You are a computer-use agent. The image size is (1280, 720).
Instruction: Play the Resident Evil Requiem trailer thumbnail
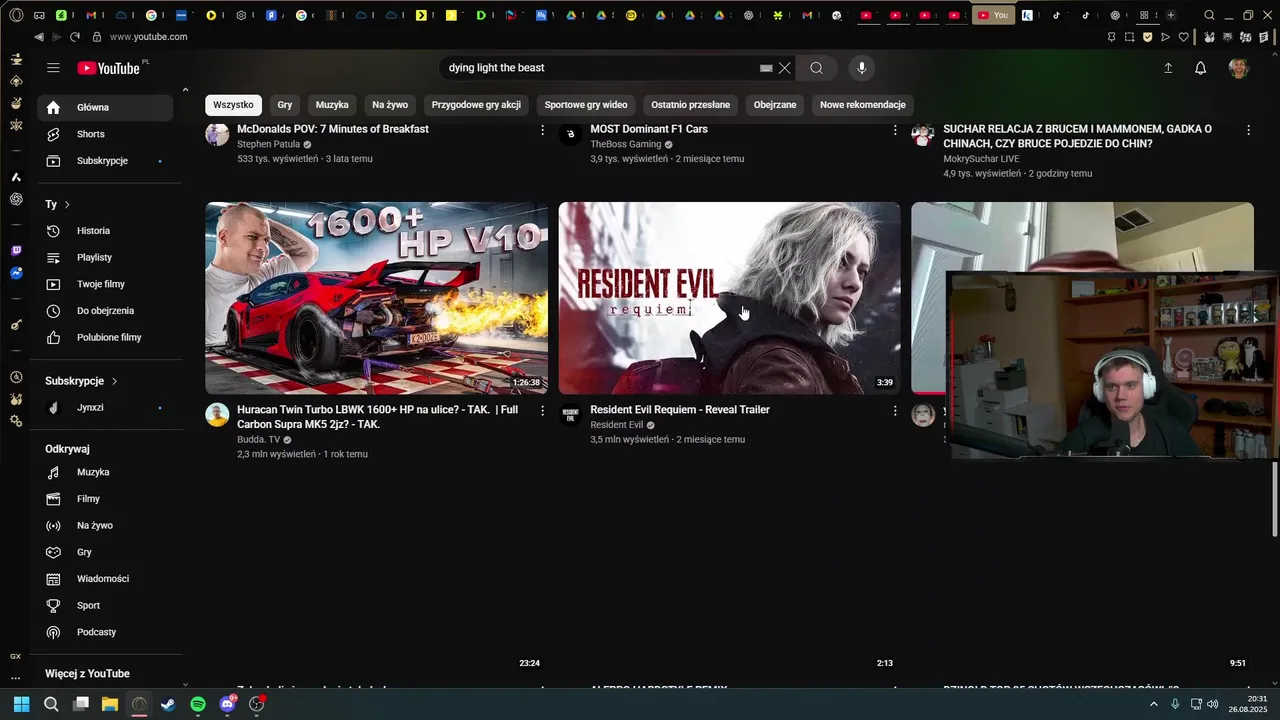click(x=729, y=298)
